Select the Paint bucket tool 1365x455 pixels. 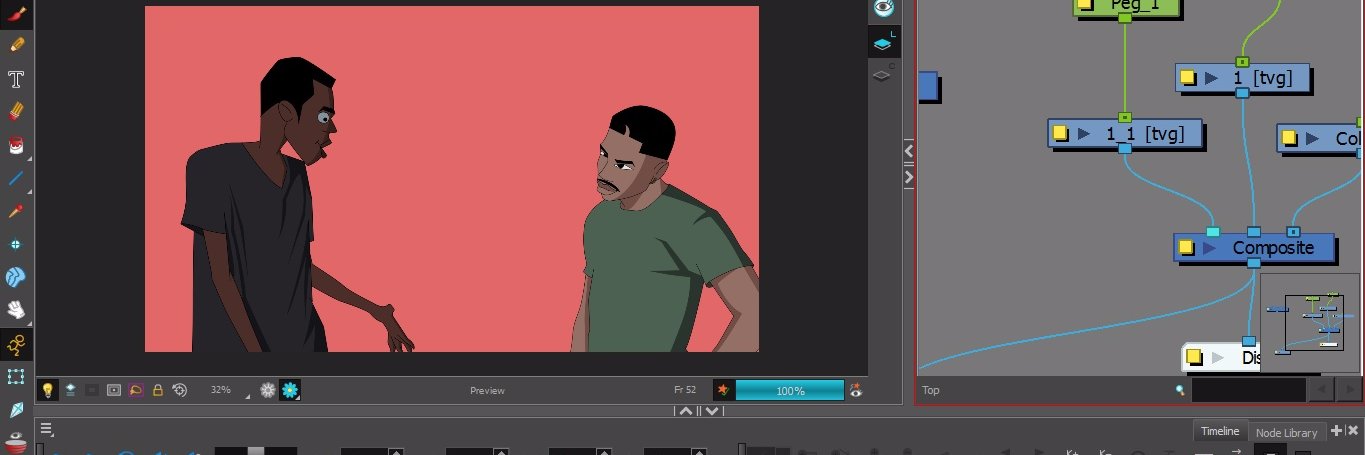(x=16, y=145)
